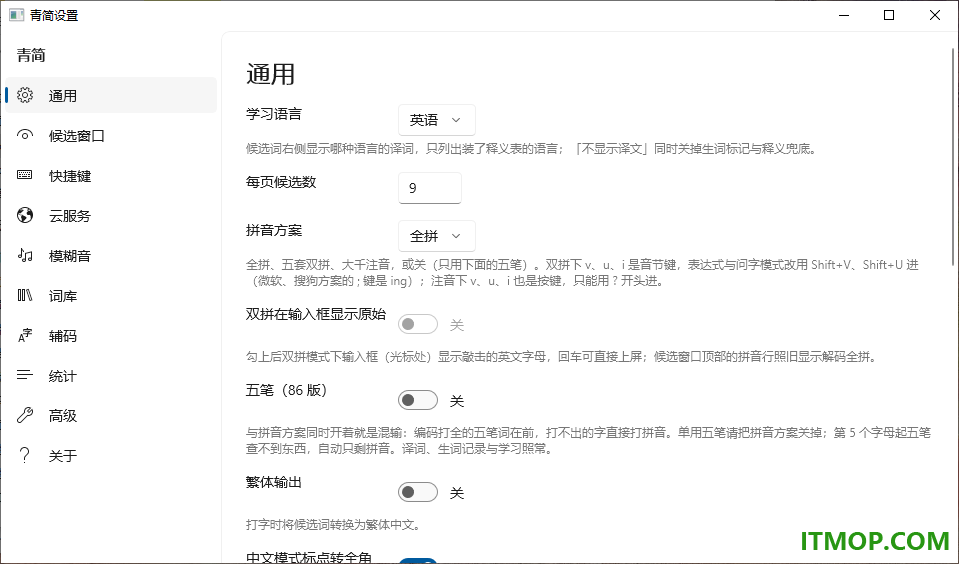
Task: View the 统计 page
Action: [111, 376]
